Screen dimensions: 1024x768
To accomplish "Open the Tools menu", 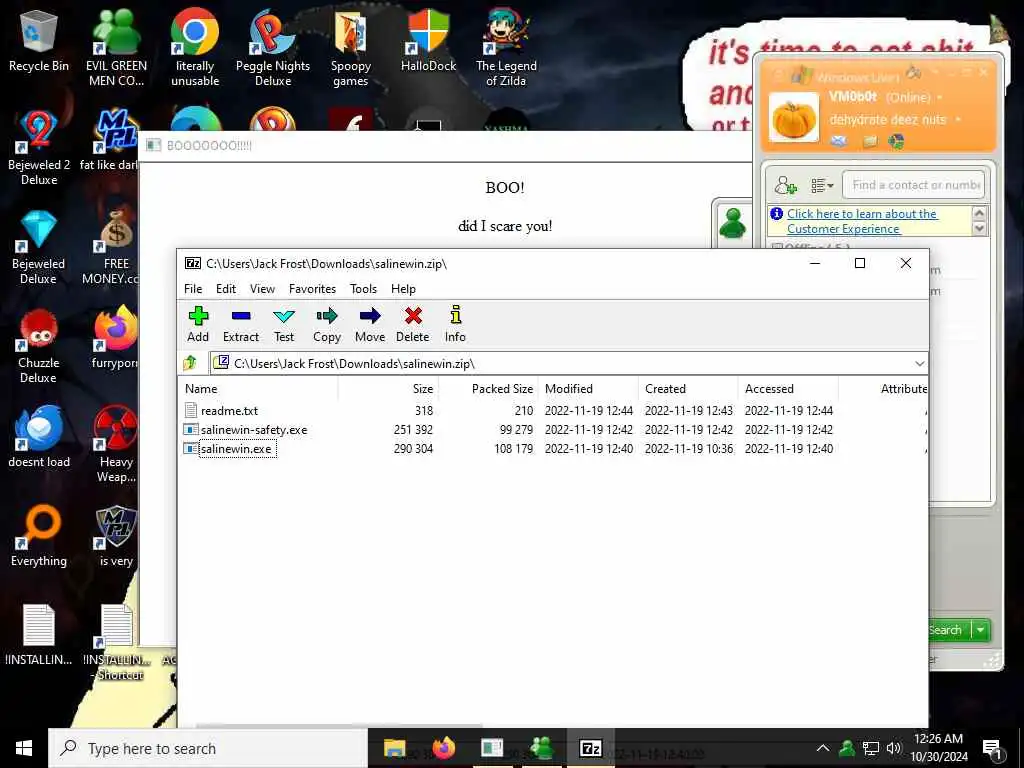I will click(x=363, y=289).
